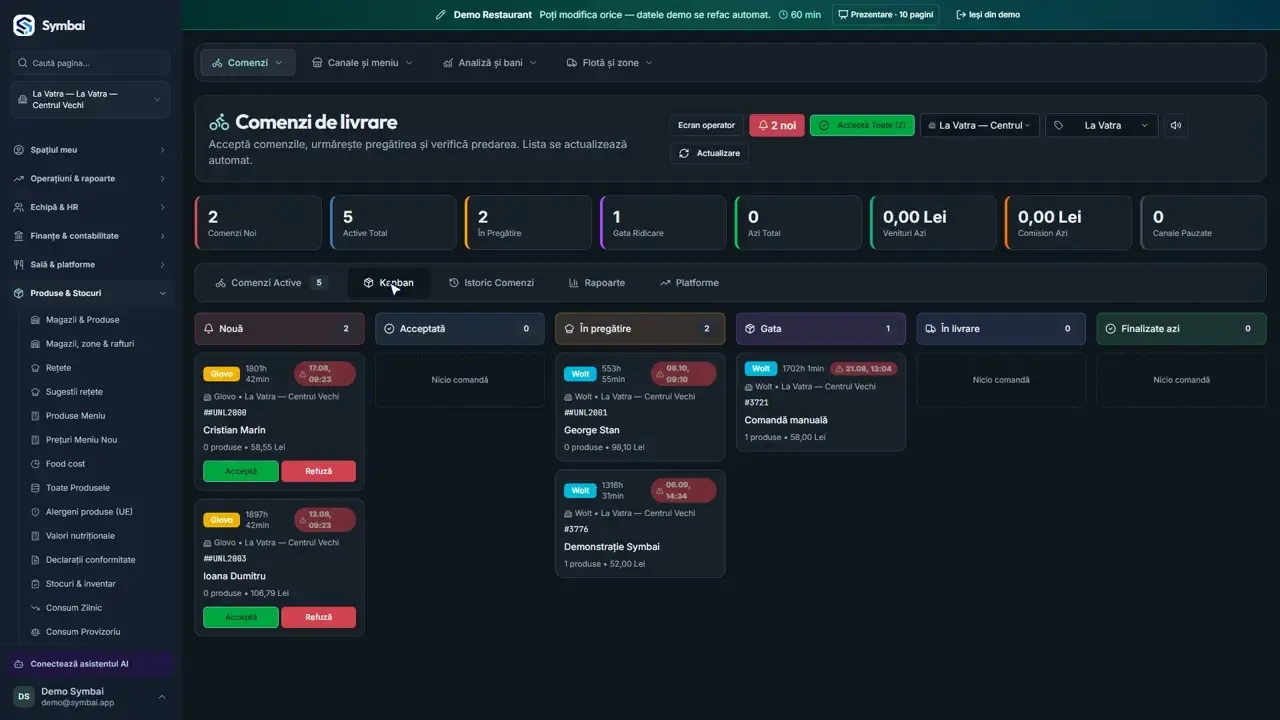Open the Comandă manuală order card
This screenshot has width=1280, height=720.
[x=821, y=401]
